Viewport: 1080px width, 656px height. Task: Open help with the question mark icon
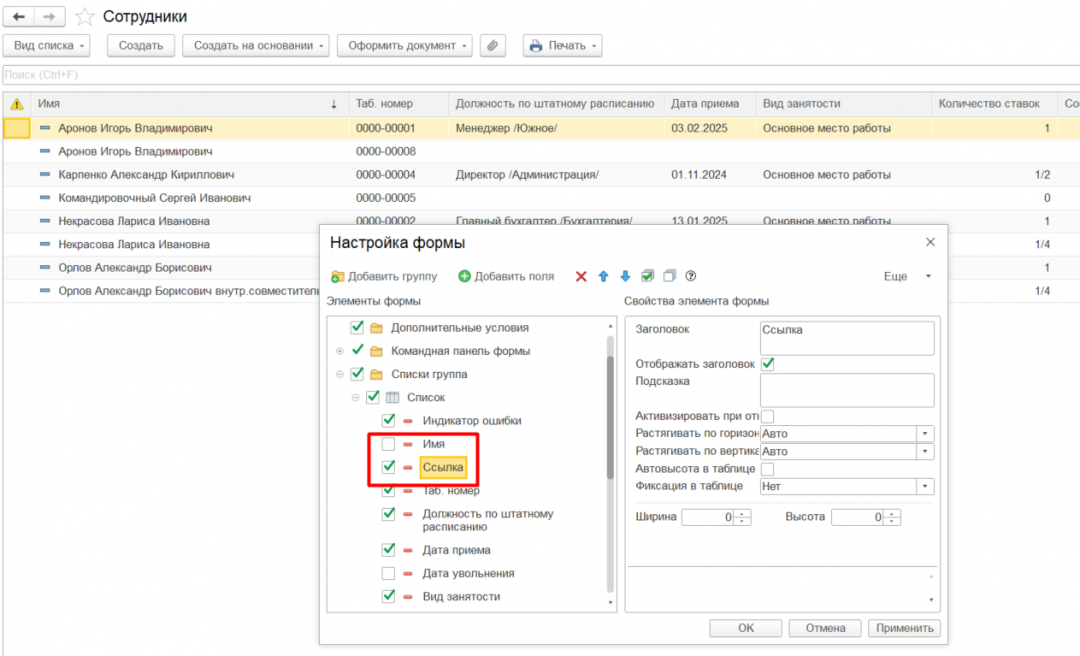click(691, 276)
